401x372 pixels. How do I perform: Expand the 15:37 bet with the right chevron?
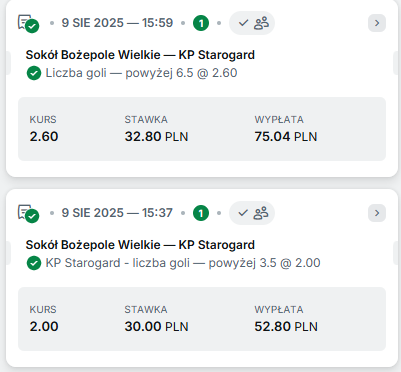(377, 213)
